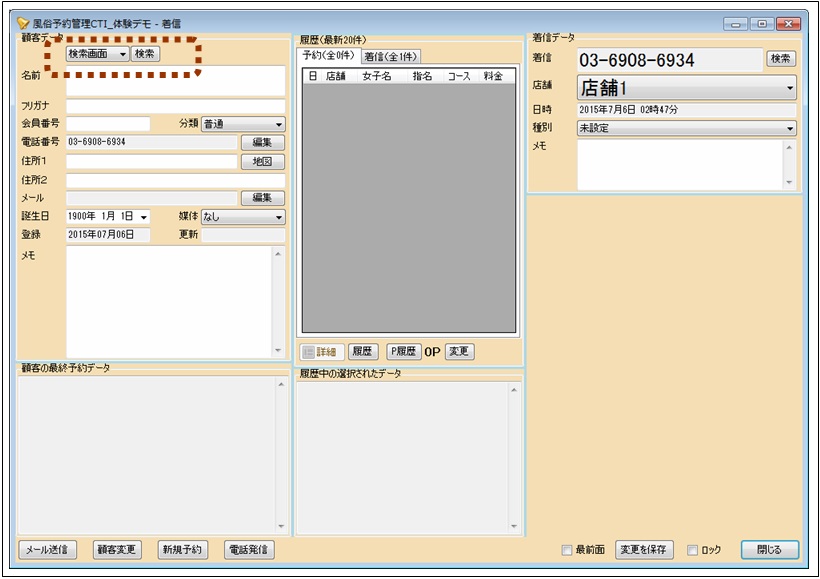Expand the 店舗1 store dropdown

tap(687, 88)
